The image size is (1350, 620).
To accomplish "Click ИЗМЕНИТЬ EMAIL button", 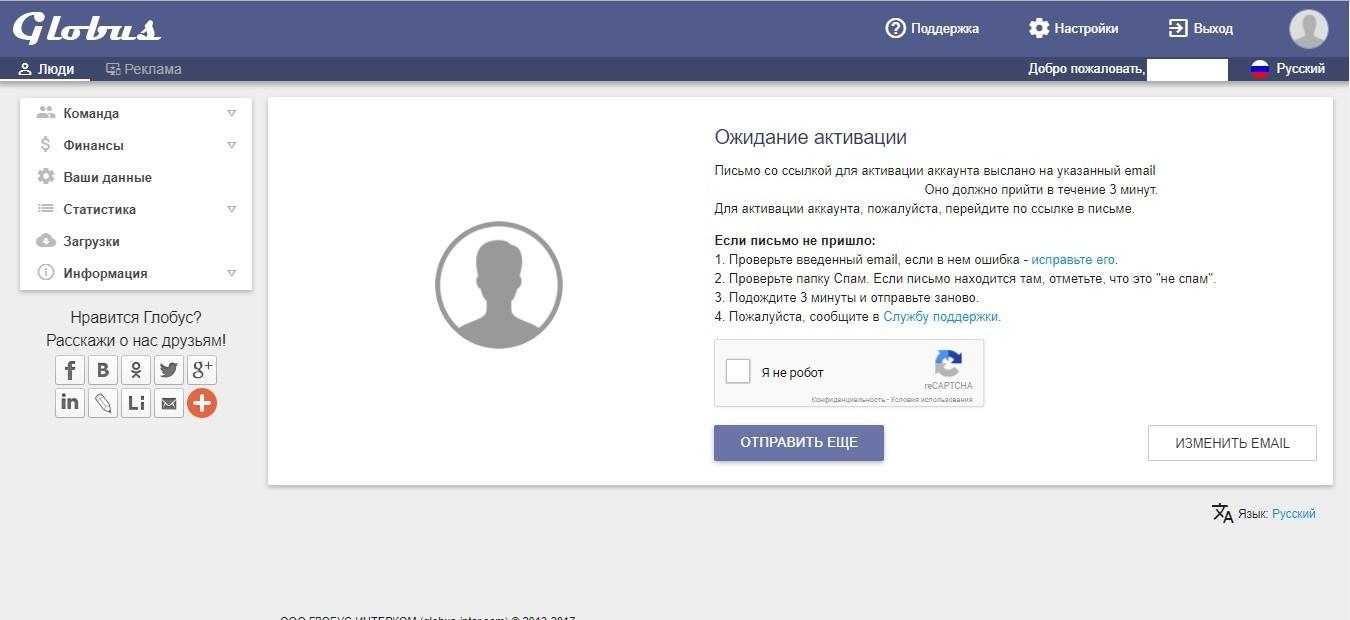I will pos(1232,443).
